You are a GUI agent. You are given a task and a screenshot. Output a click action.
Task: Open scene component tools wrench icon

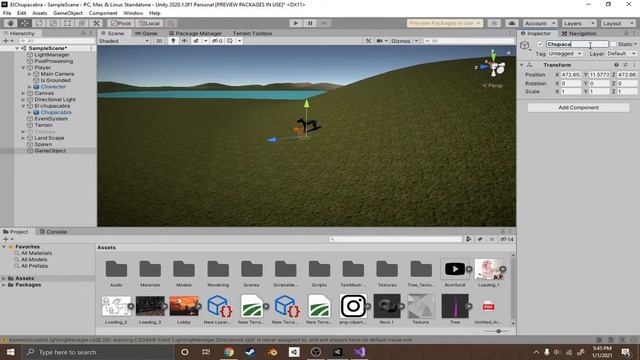368,41
